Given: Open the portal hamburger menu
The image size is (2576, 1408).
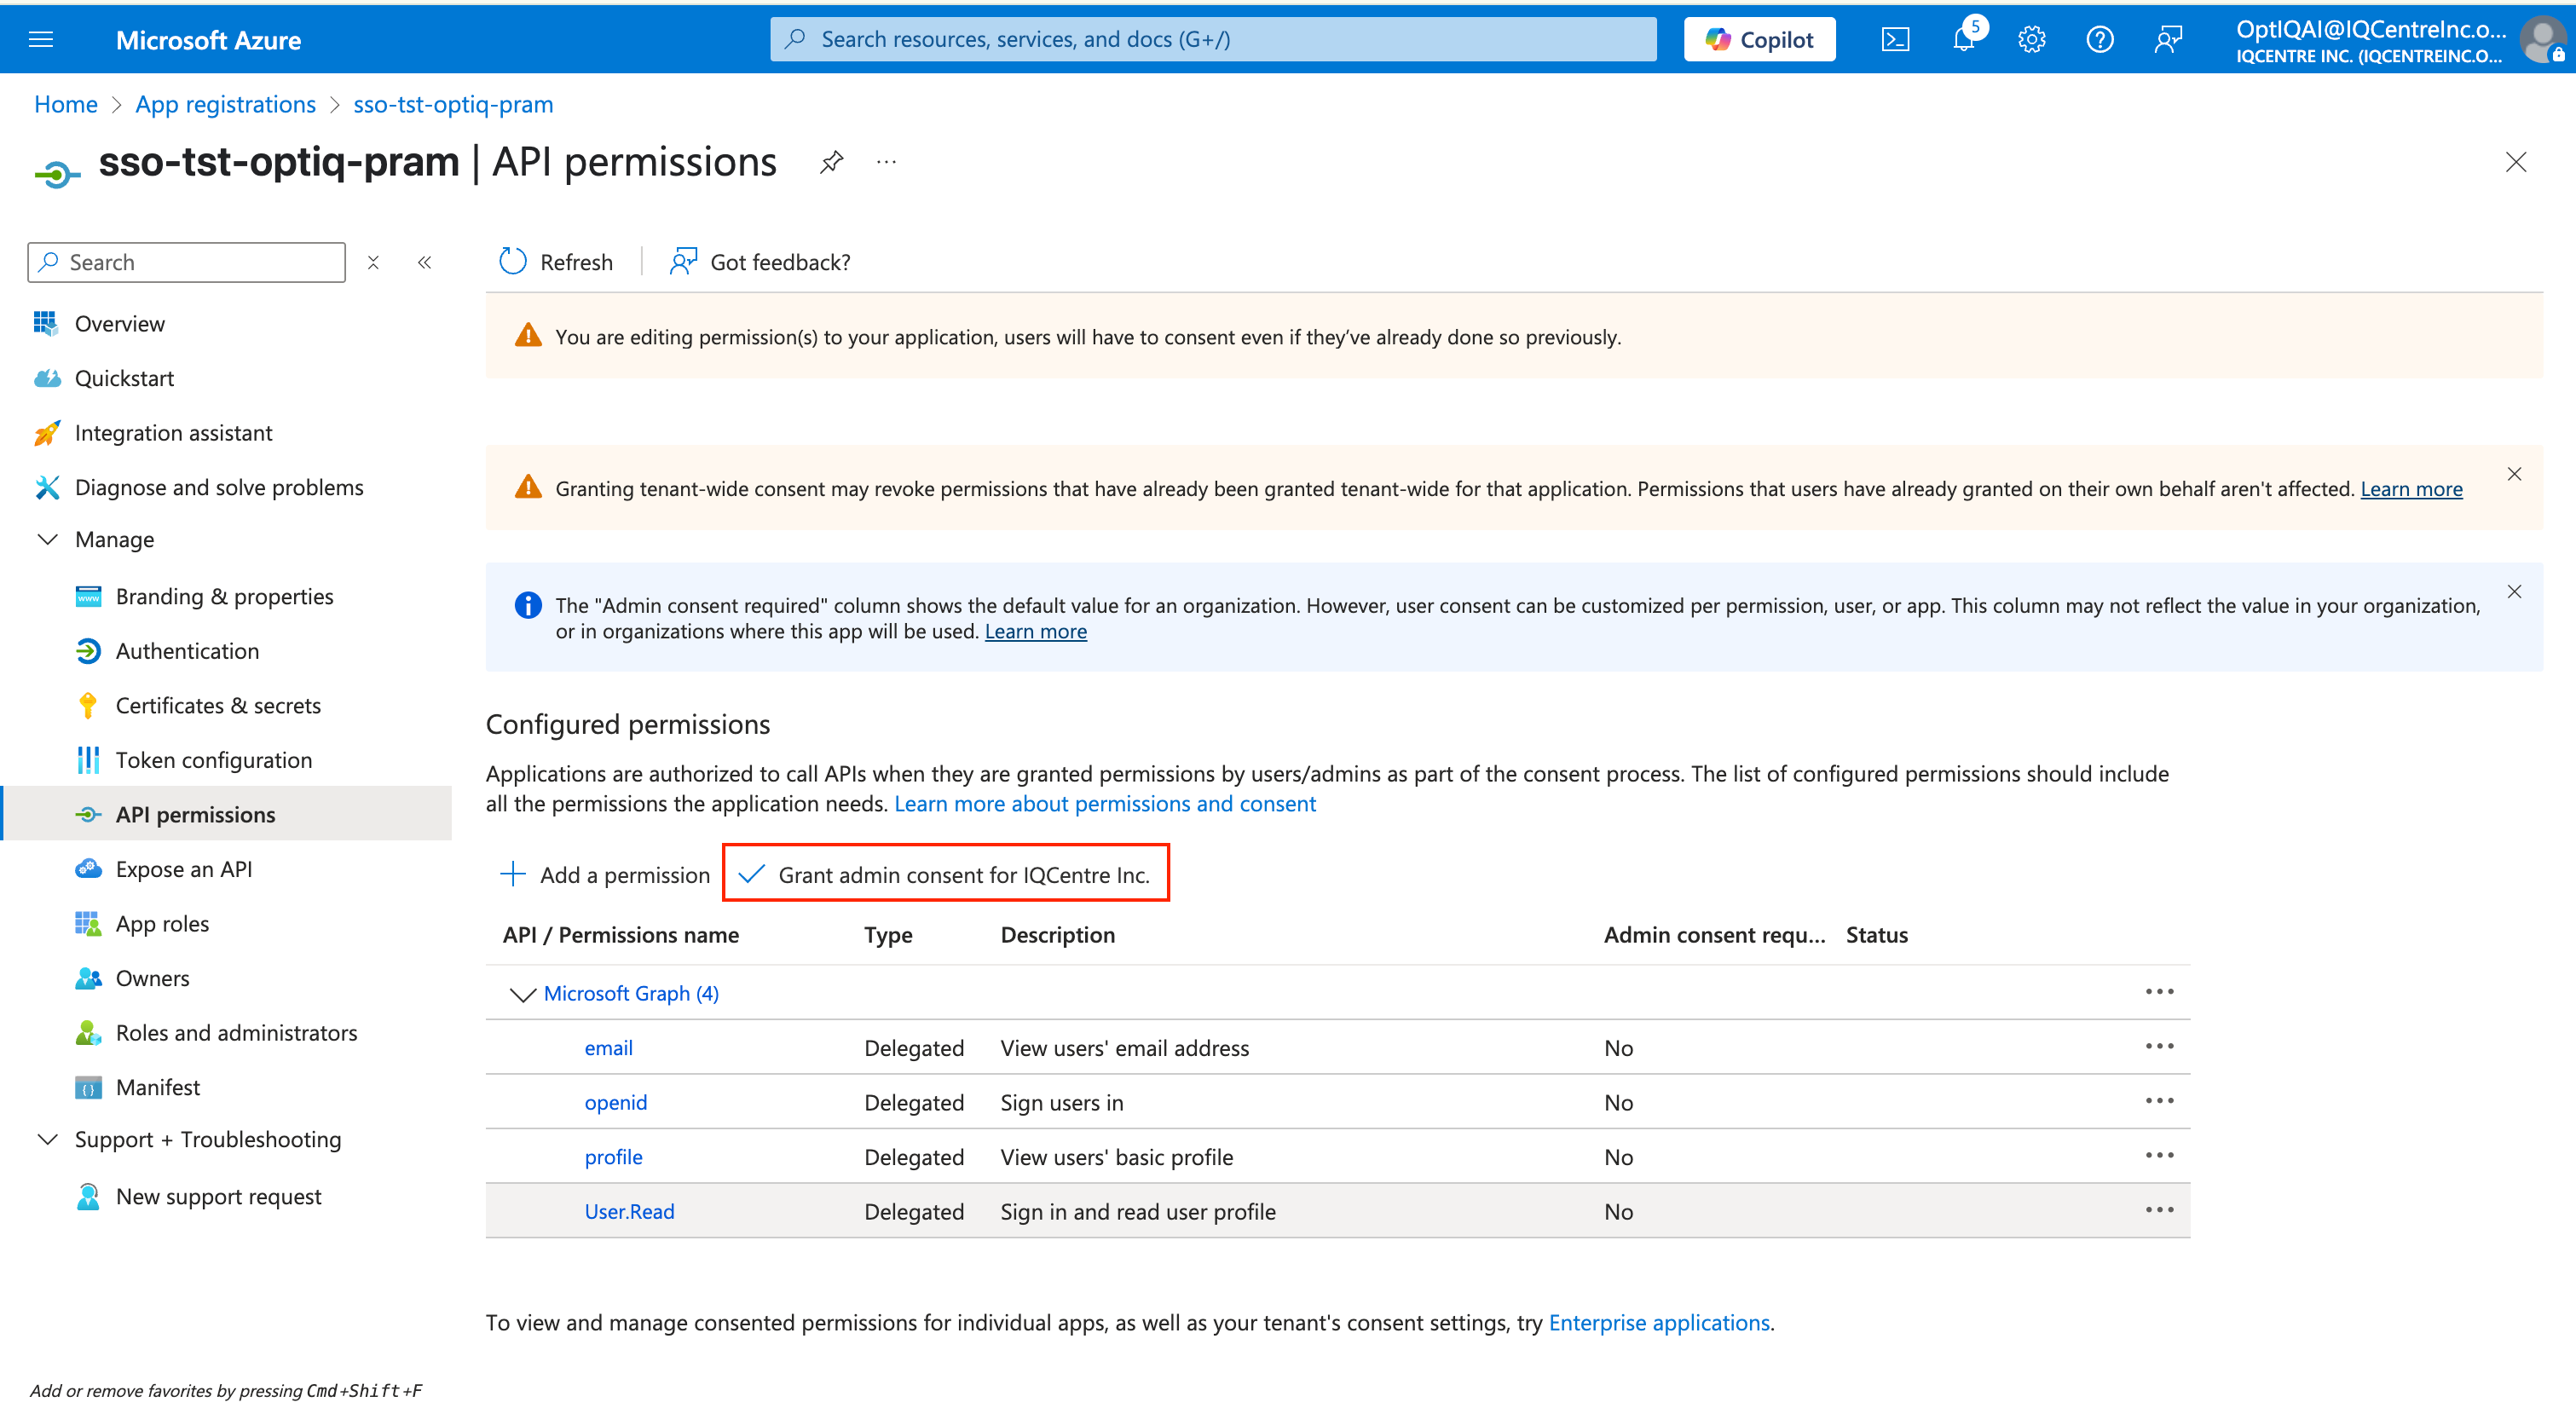Looking at the screenshot, I should [x=41, y=40].
